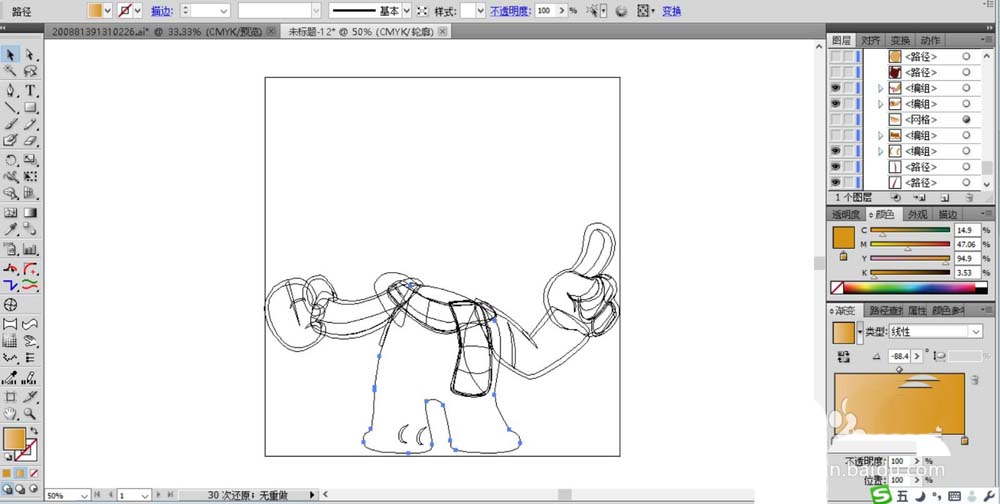1000x504 pixels.
Task: Swap fill and stroke colors arrow
Action: [x=34, y=431]
